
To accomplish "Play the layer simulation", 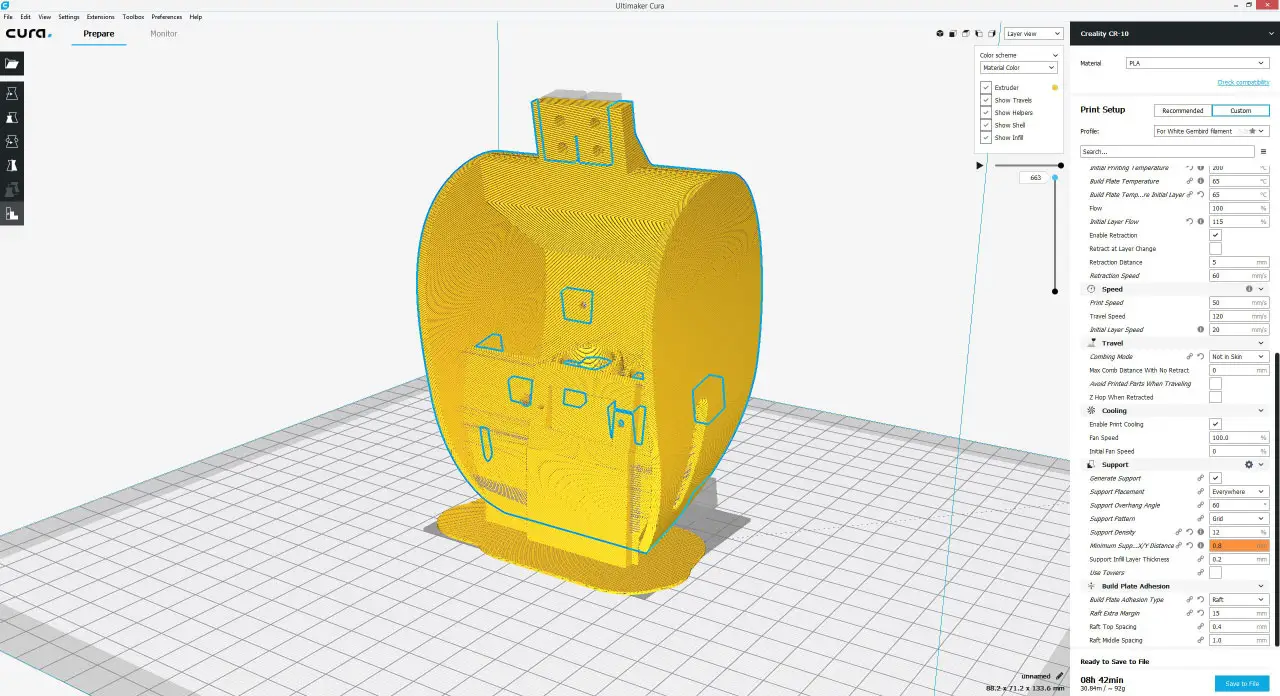I will coord(979,165).
